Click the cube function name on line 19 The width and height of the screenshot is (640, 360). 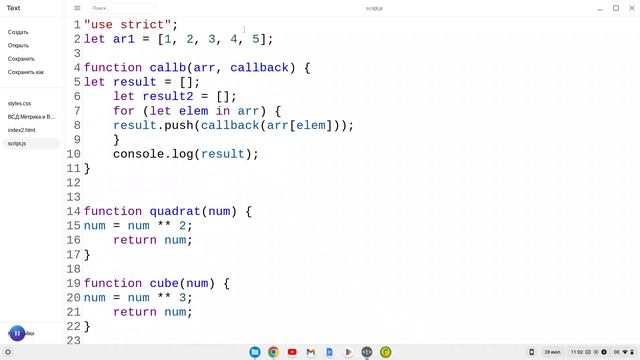pos(164,283)
